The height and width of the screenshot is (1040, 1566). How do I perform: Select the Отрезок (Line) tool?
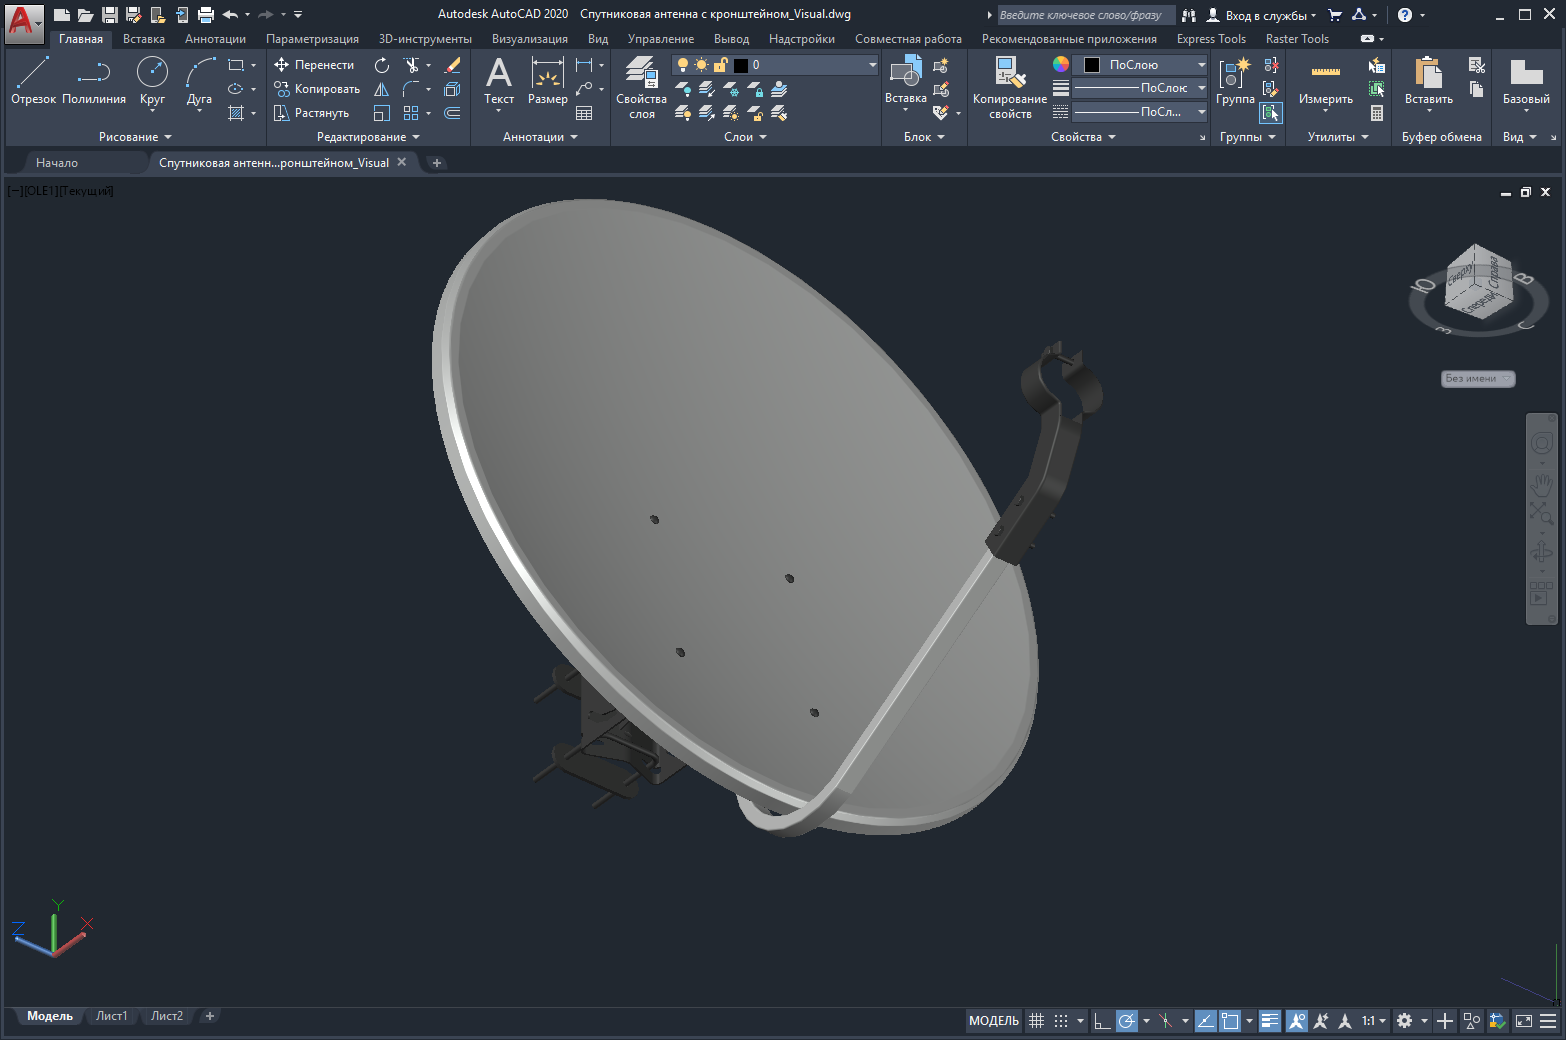click(33, 80)
